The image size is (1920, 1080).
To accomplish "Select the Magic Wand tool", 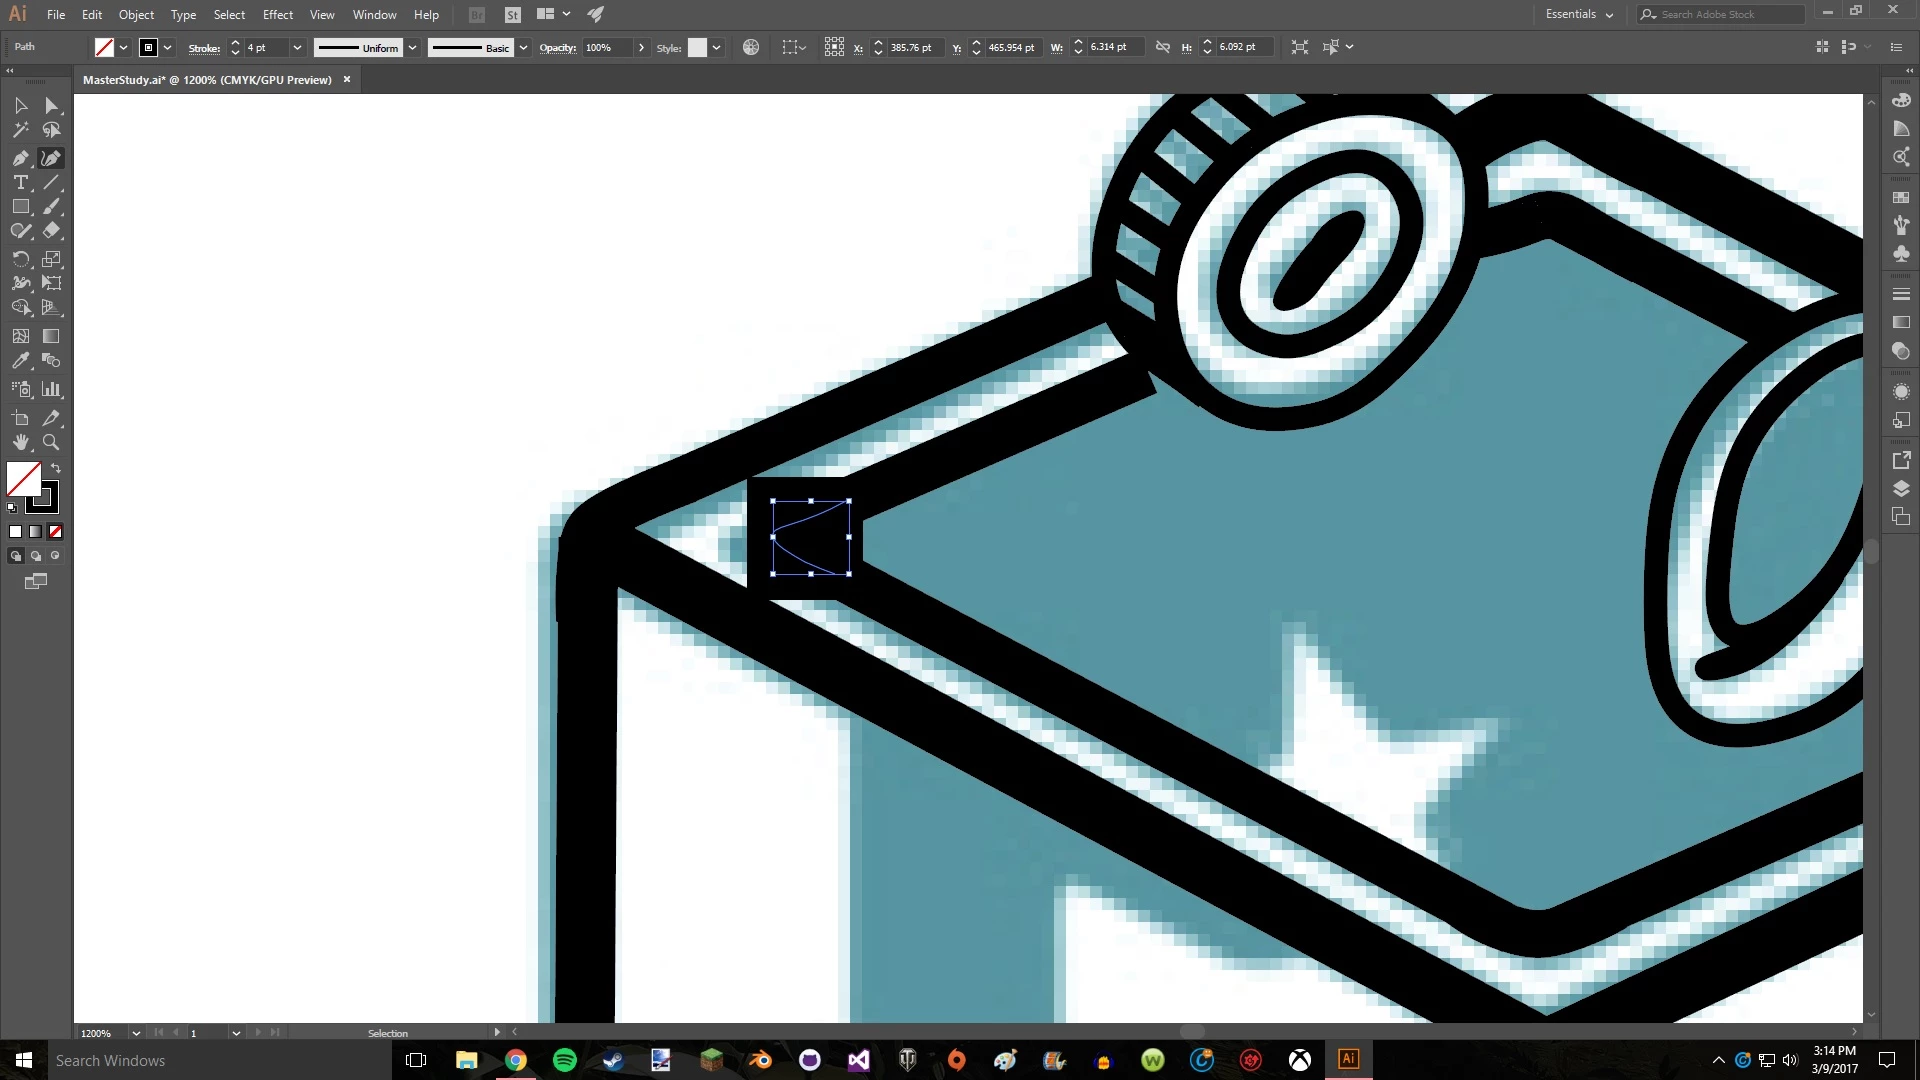I will (x=20, y=130).
